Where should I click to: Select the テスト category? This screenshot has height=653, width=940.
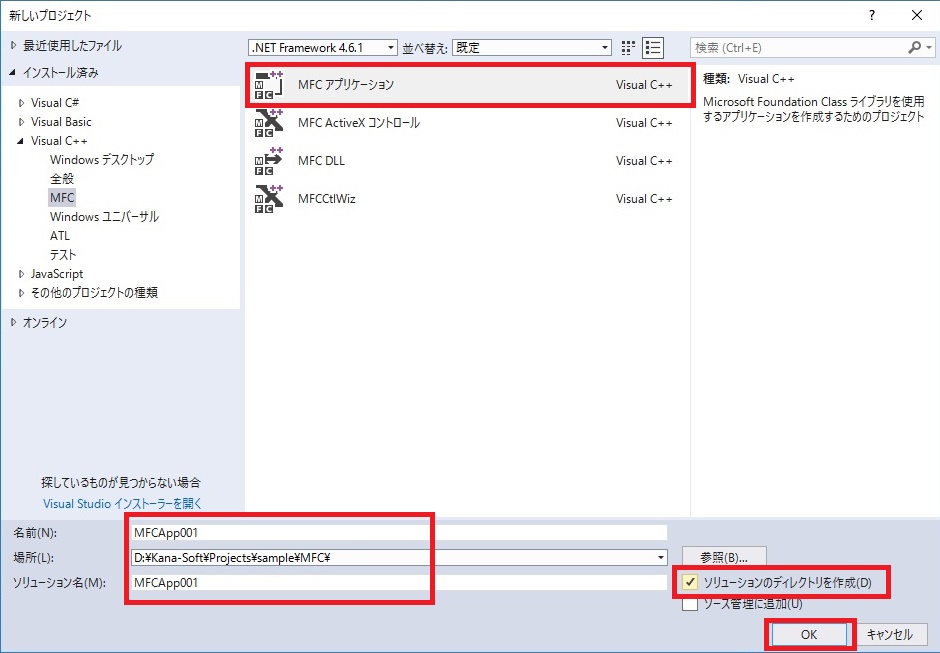(x=63, y=255)
